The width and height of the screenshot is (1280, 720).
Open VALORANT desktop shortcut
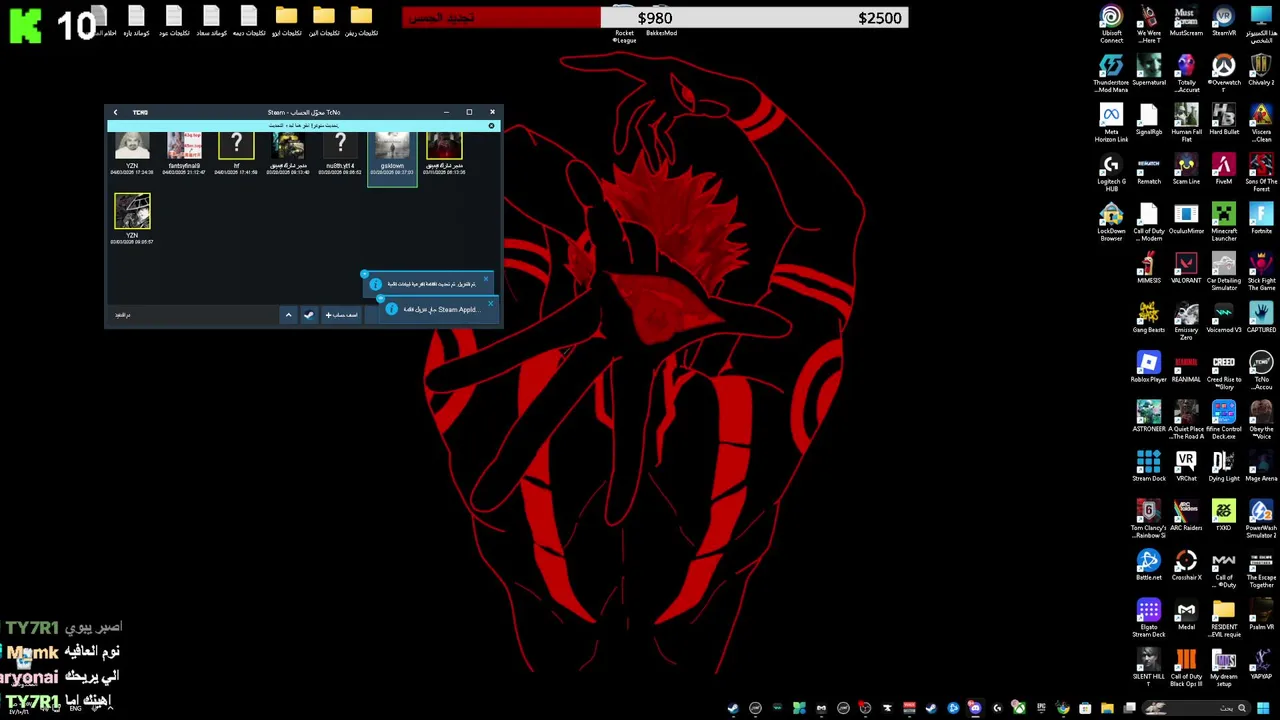tap(1186, 269)
